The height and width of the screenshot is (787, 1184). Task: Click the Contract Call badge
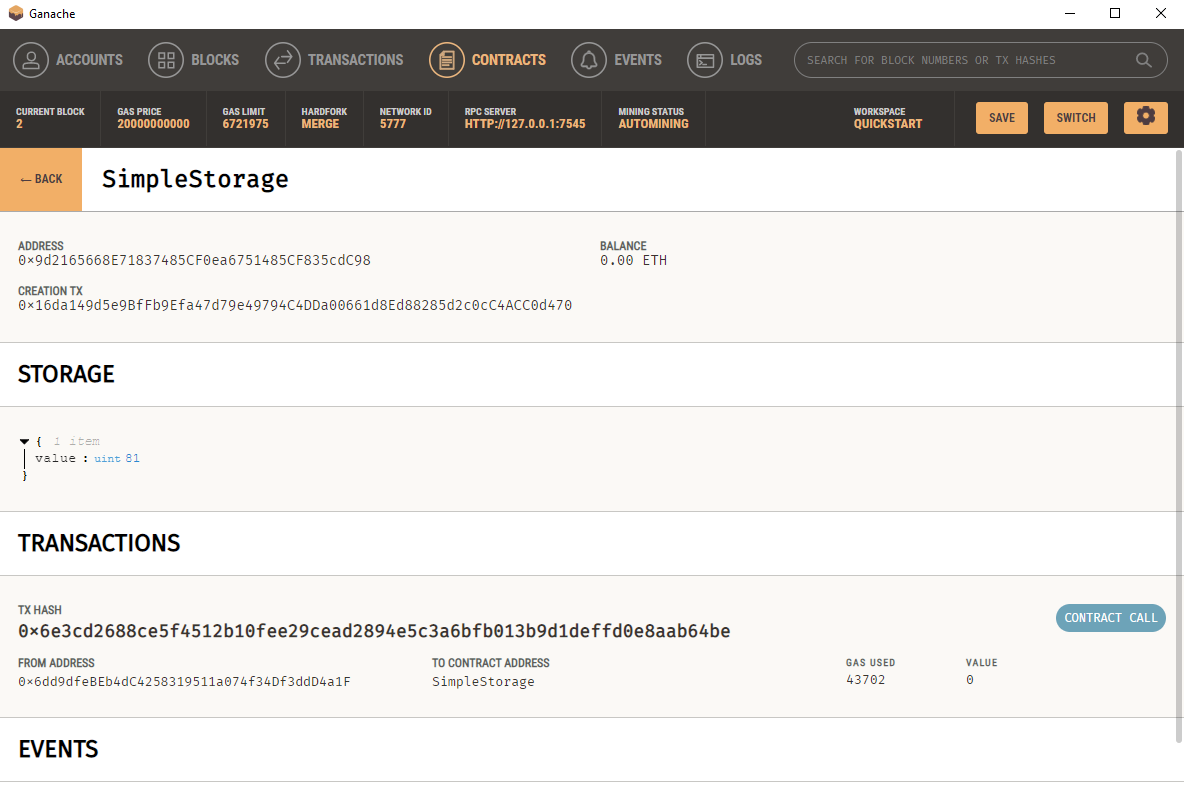click(1110, 618)
